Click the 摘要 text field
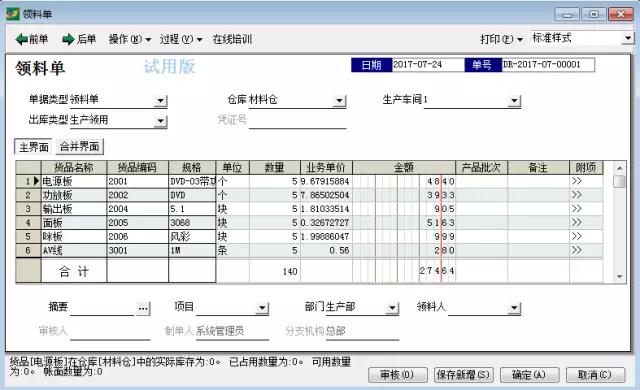 [102, 308]
